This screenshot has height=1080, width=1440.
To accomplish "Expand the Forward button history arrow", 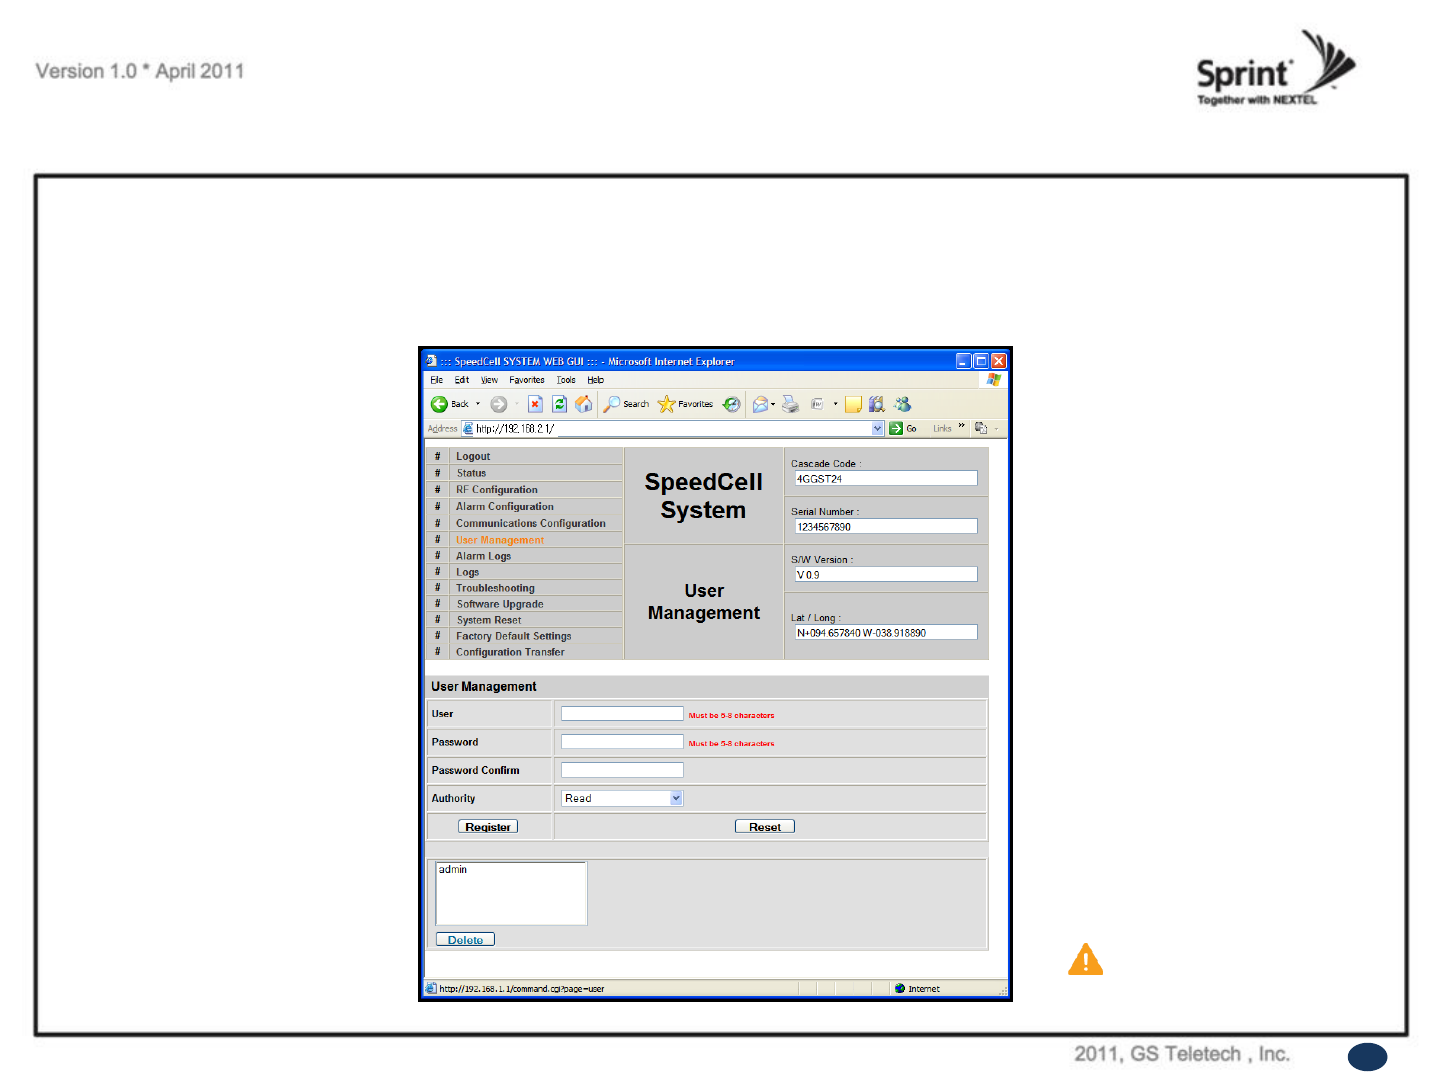I will tap(516, 404).
